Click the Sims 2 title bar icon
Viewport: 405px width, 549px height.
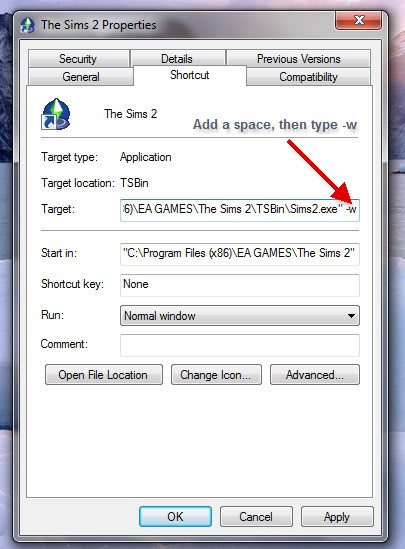pos(28,25)
